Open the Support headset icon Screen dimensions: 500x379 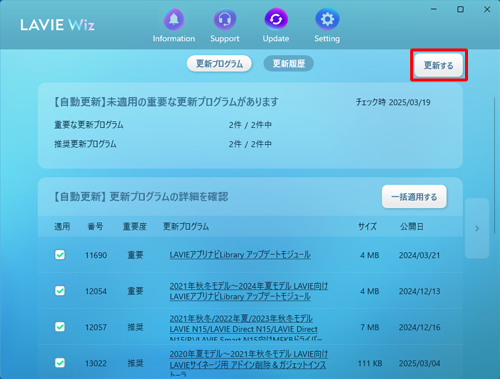tap(225, 20)
